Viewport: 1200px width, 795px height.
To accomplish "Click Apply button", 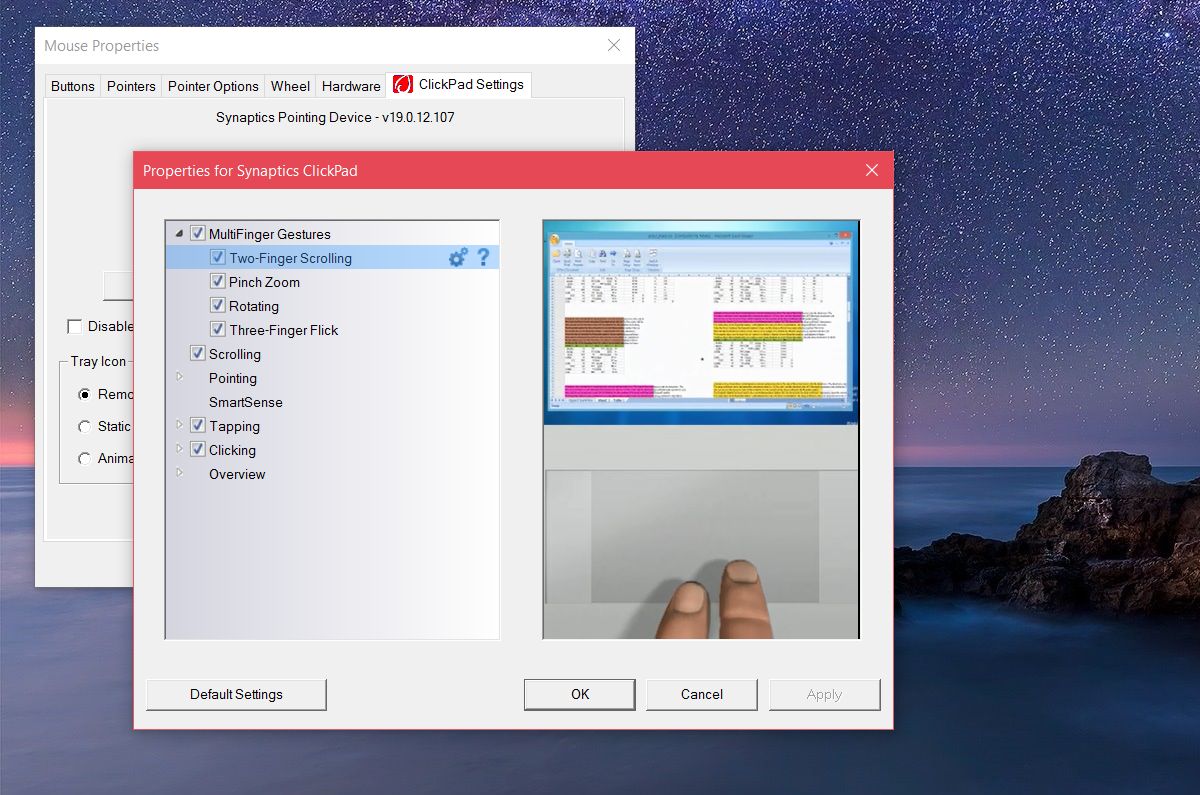I will pos(824,694).
